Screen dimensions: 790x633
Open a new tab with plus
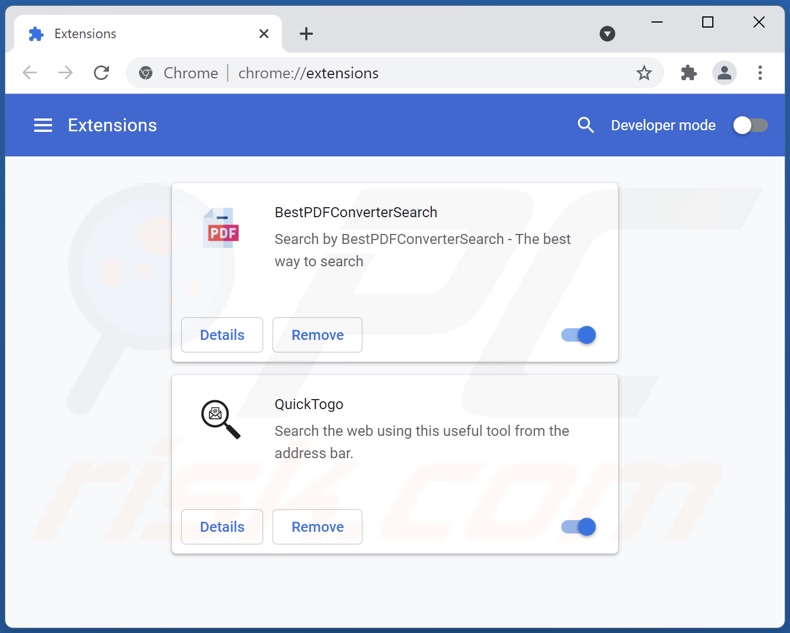(306, 34)
